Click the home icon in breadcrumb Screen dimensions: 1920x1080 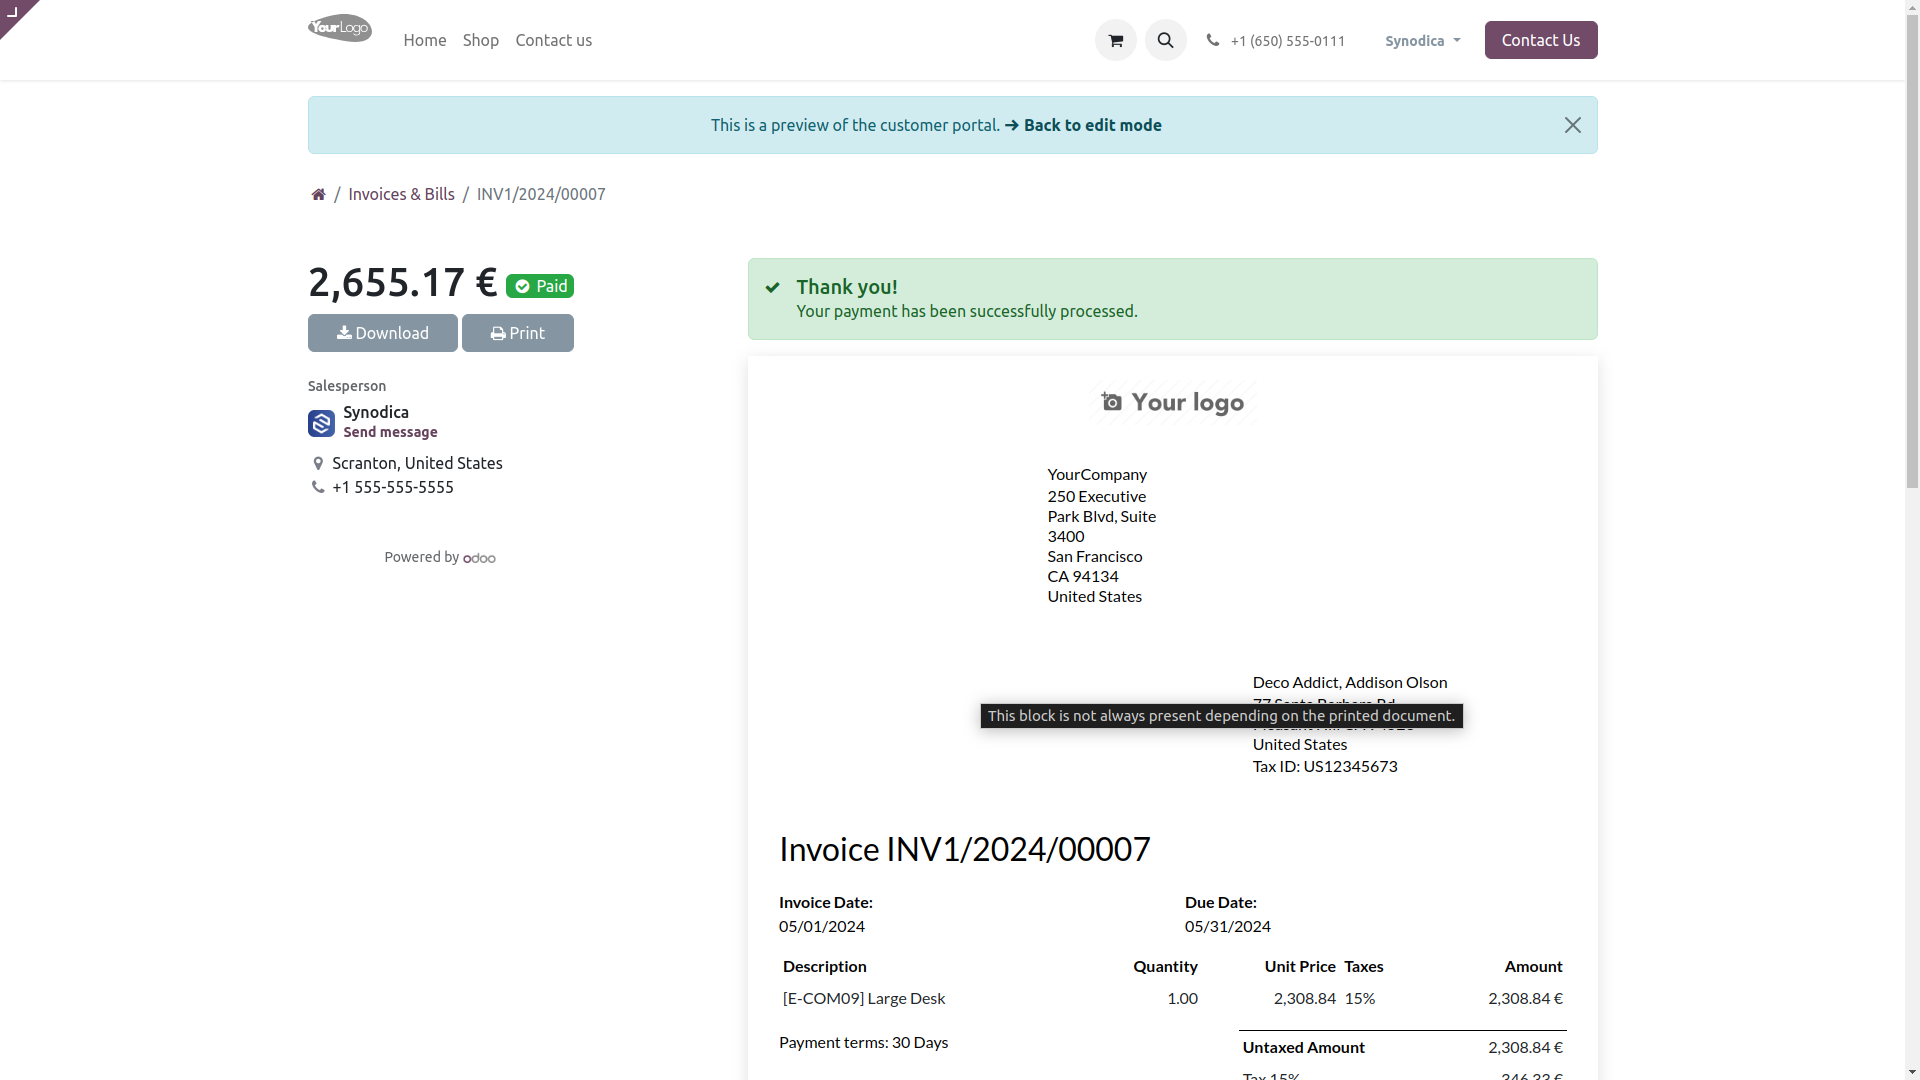pos(318,194)
